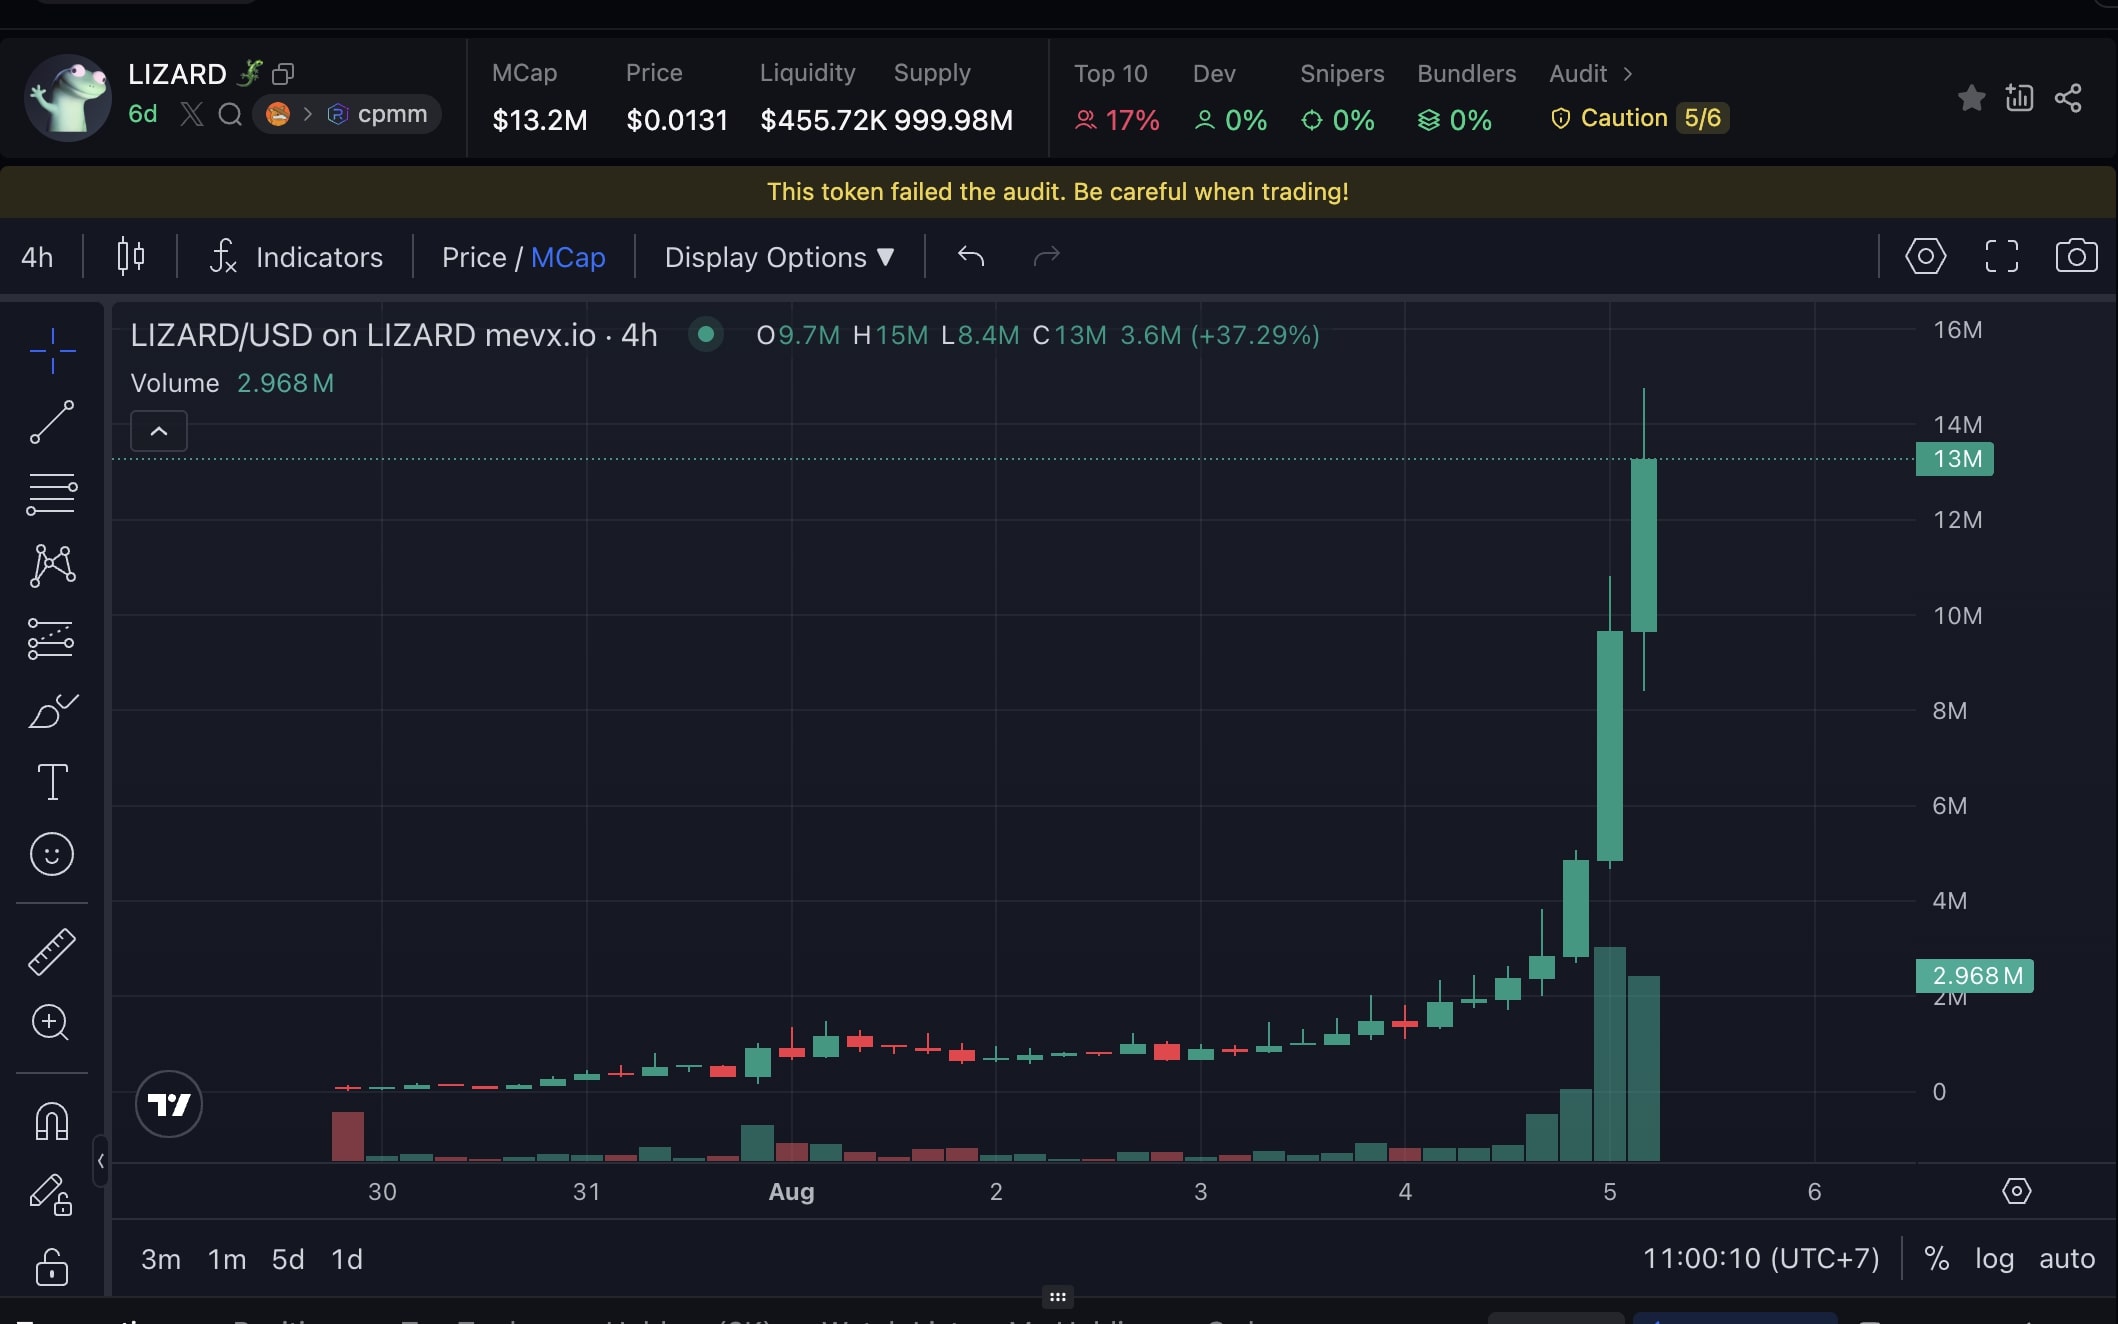This screenshot has height=1324, width=2118.
Task: Click the 2.968M volume axis label
Action: coord(1975,975)
